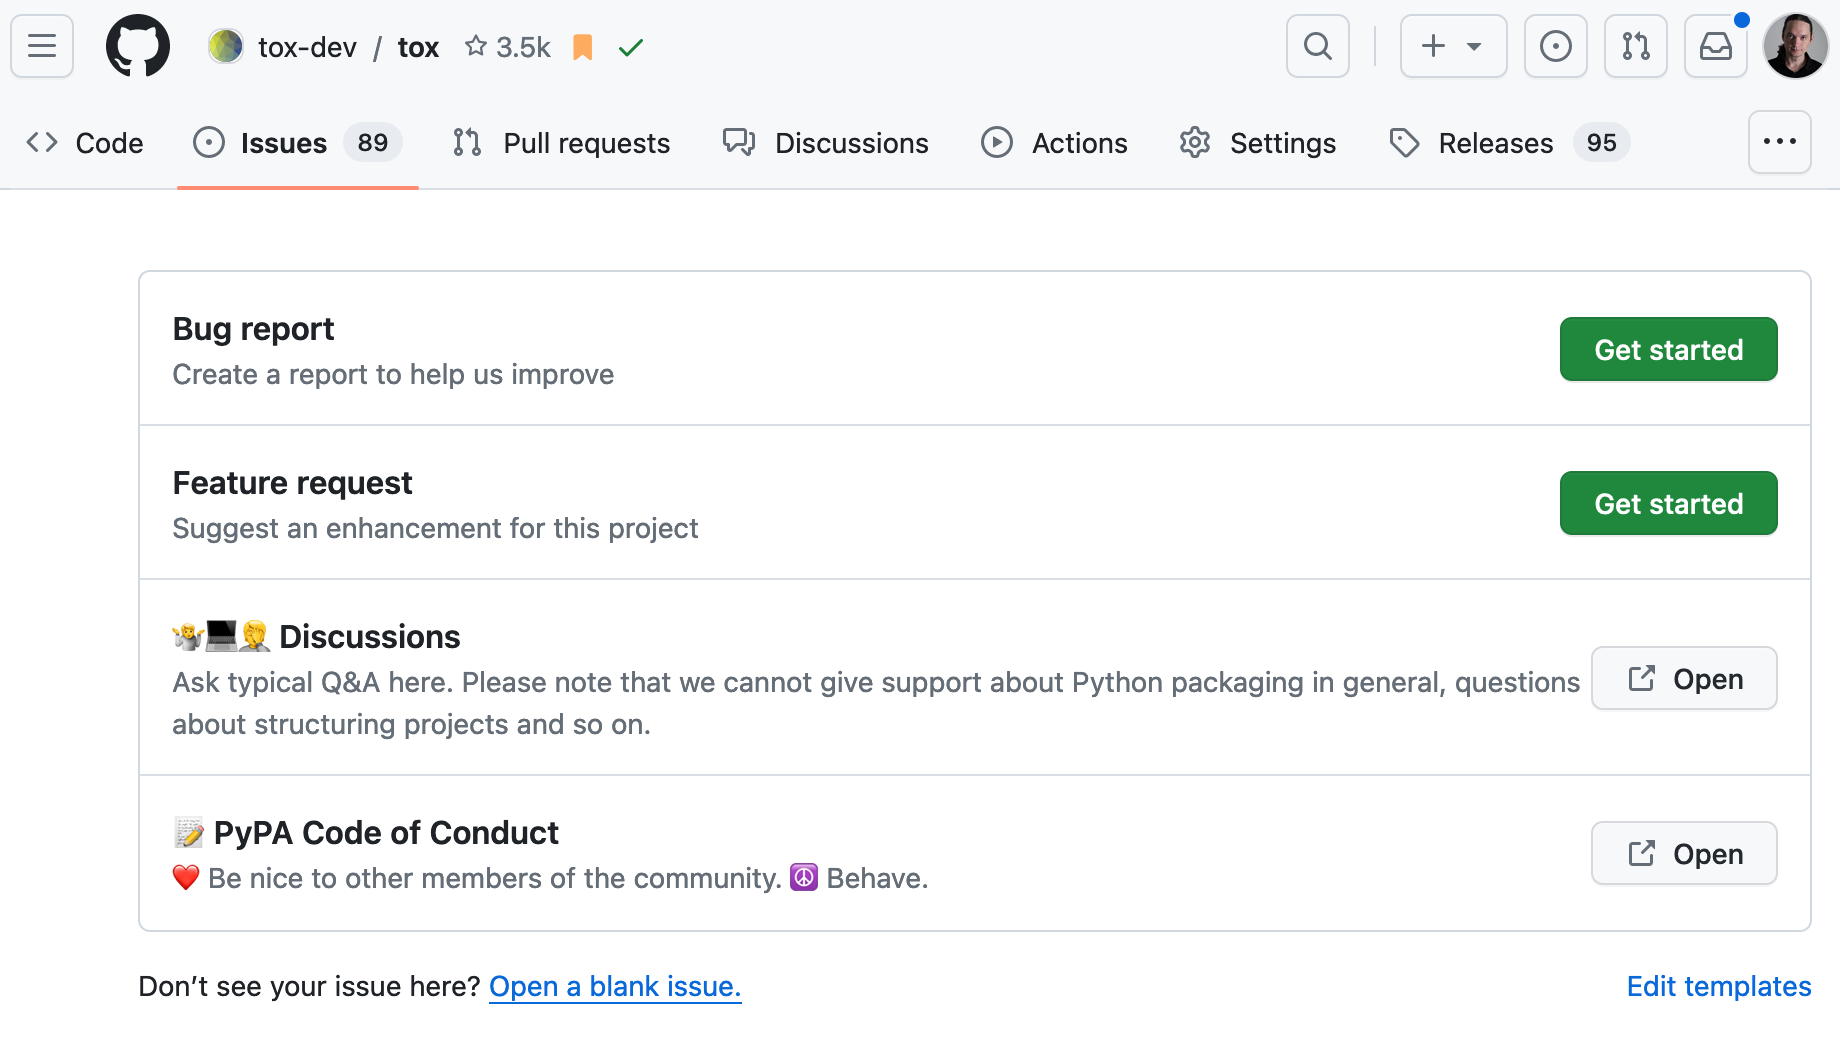This screenshot has width=1840, height=1052.
Task: Switch to the Code tab
Action: (85, 143)
